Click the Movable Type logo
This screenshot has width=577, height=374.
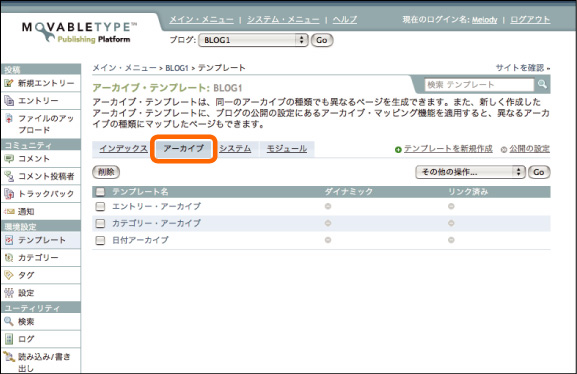pyautogui.click(x=79, y=32)
